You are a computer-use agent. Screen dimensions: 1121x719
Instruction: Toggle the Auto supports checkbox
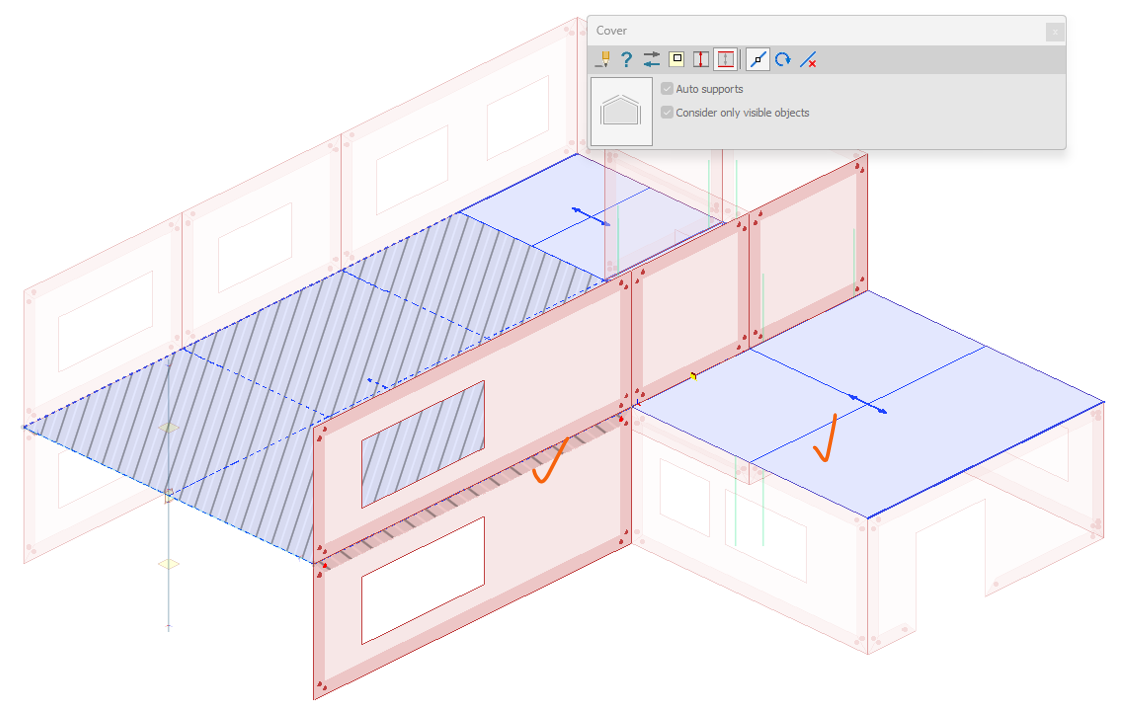point(667,89)
